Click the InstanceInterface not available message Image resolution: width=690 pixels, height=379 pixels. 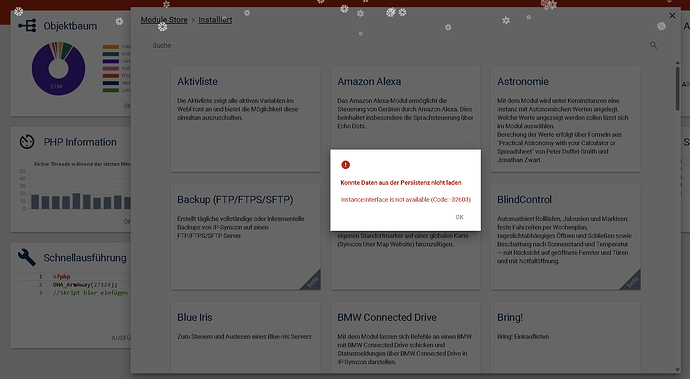click(x=406, y=199)
